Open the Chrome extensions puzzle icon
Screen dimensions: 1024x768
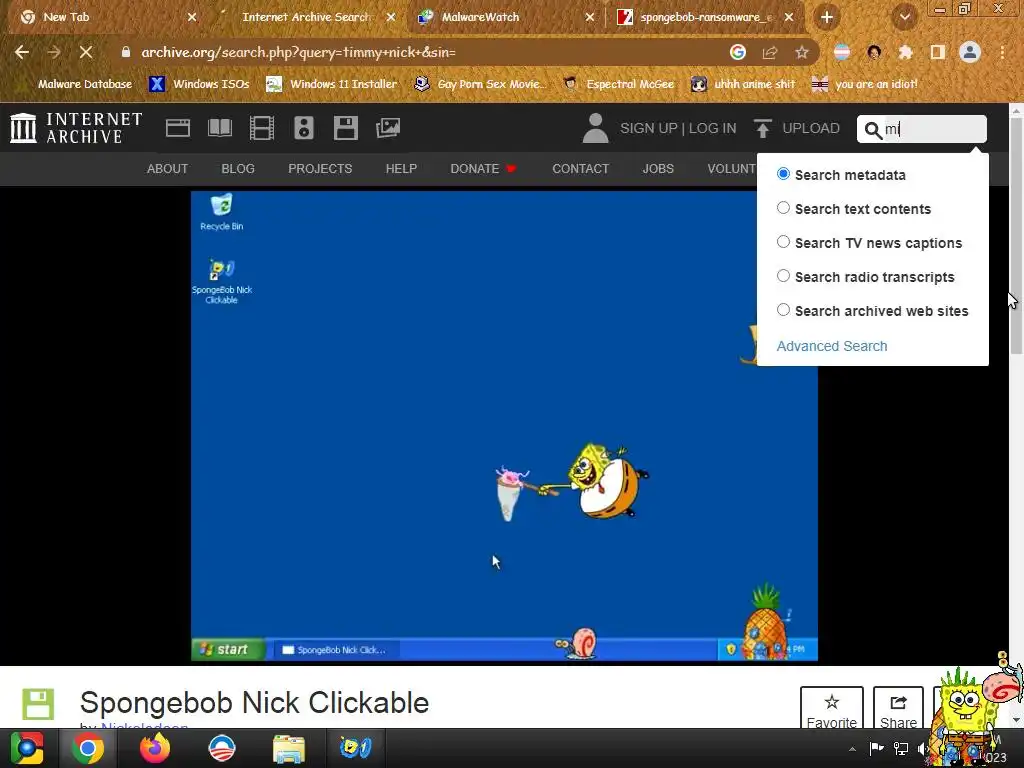(906, 52)
